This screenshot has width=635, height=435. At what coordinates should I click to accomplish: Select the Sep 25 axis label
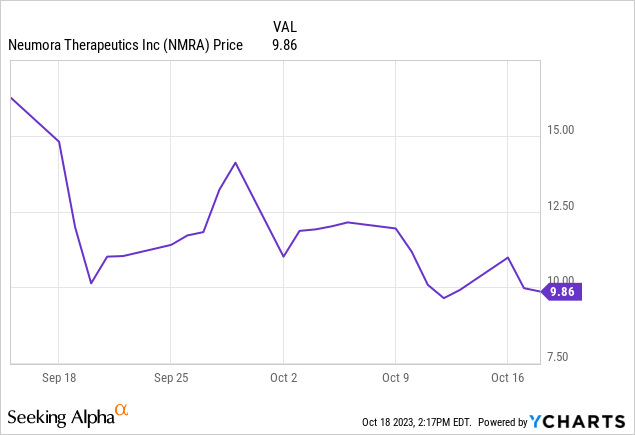(x=171, y=380)
